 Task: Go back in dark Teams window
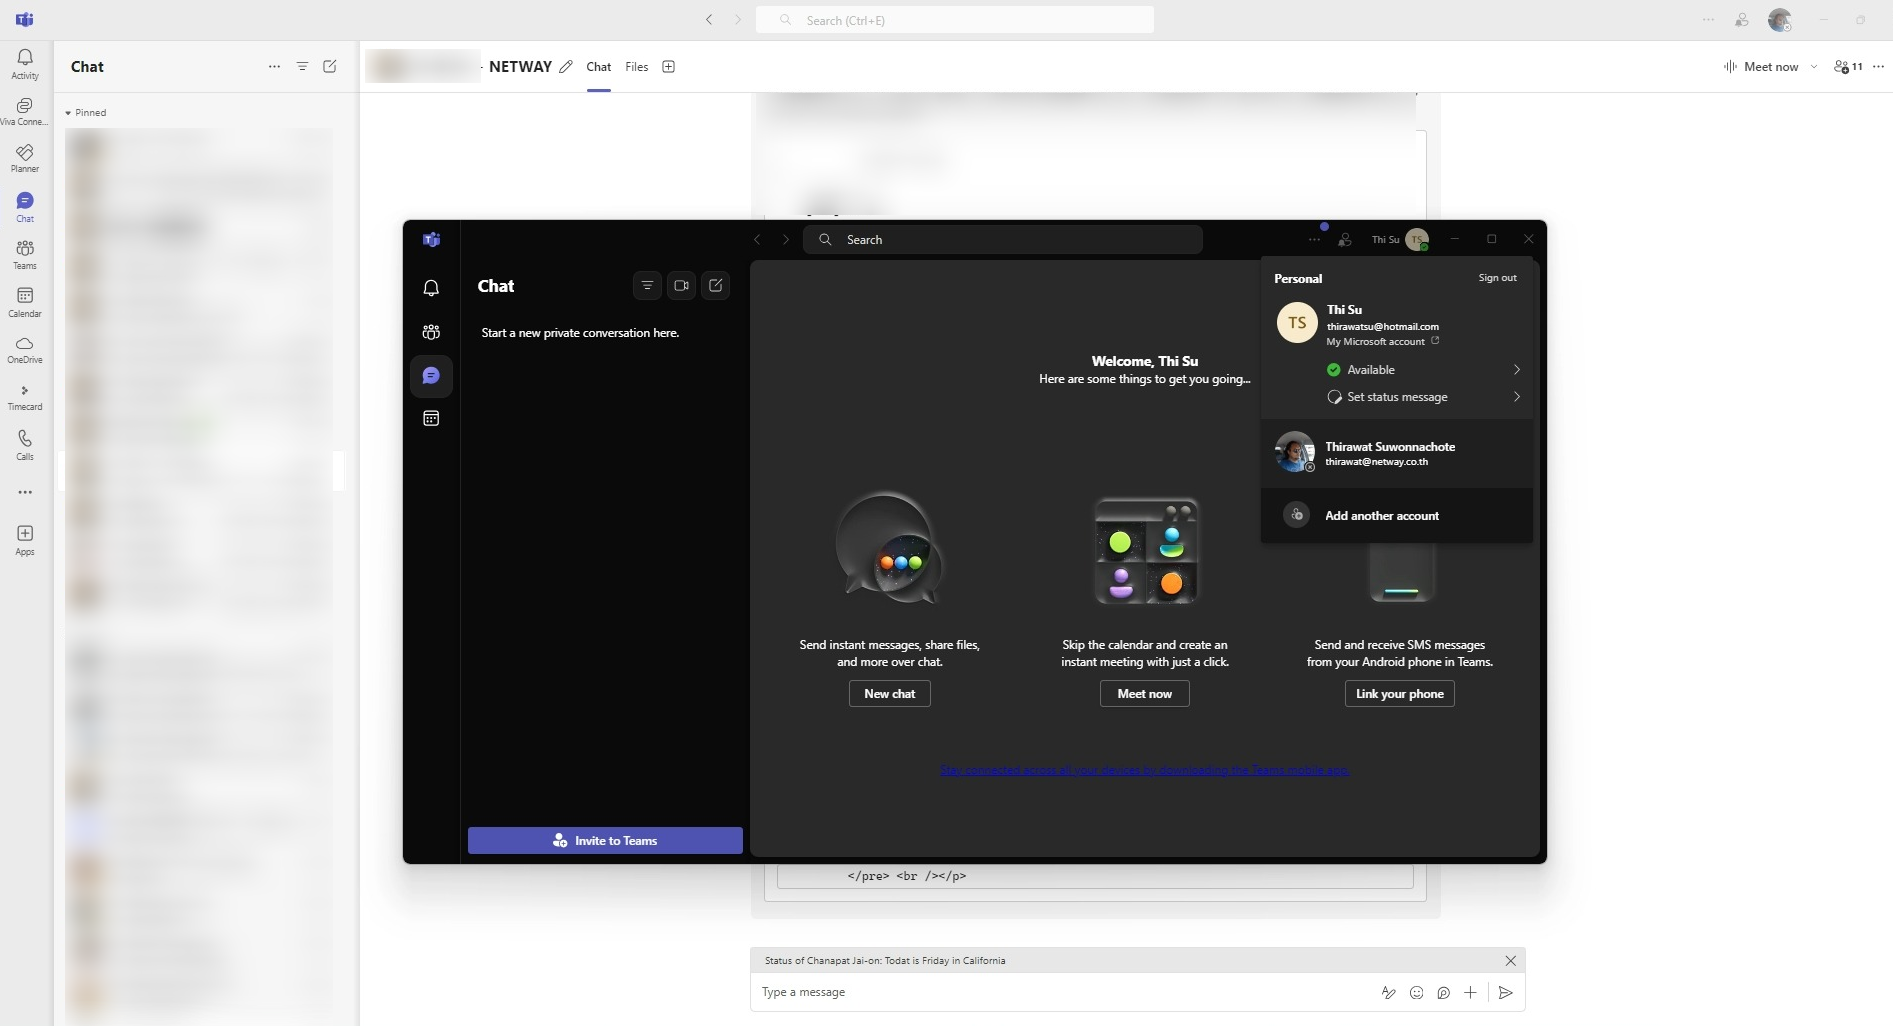(757, 240)
